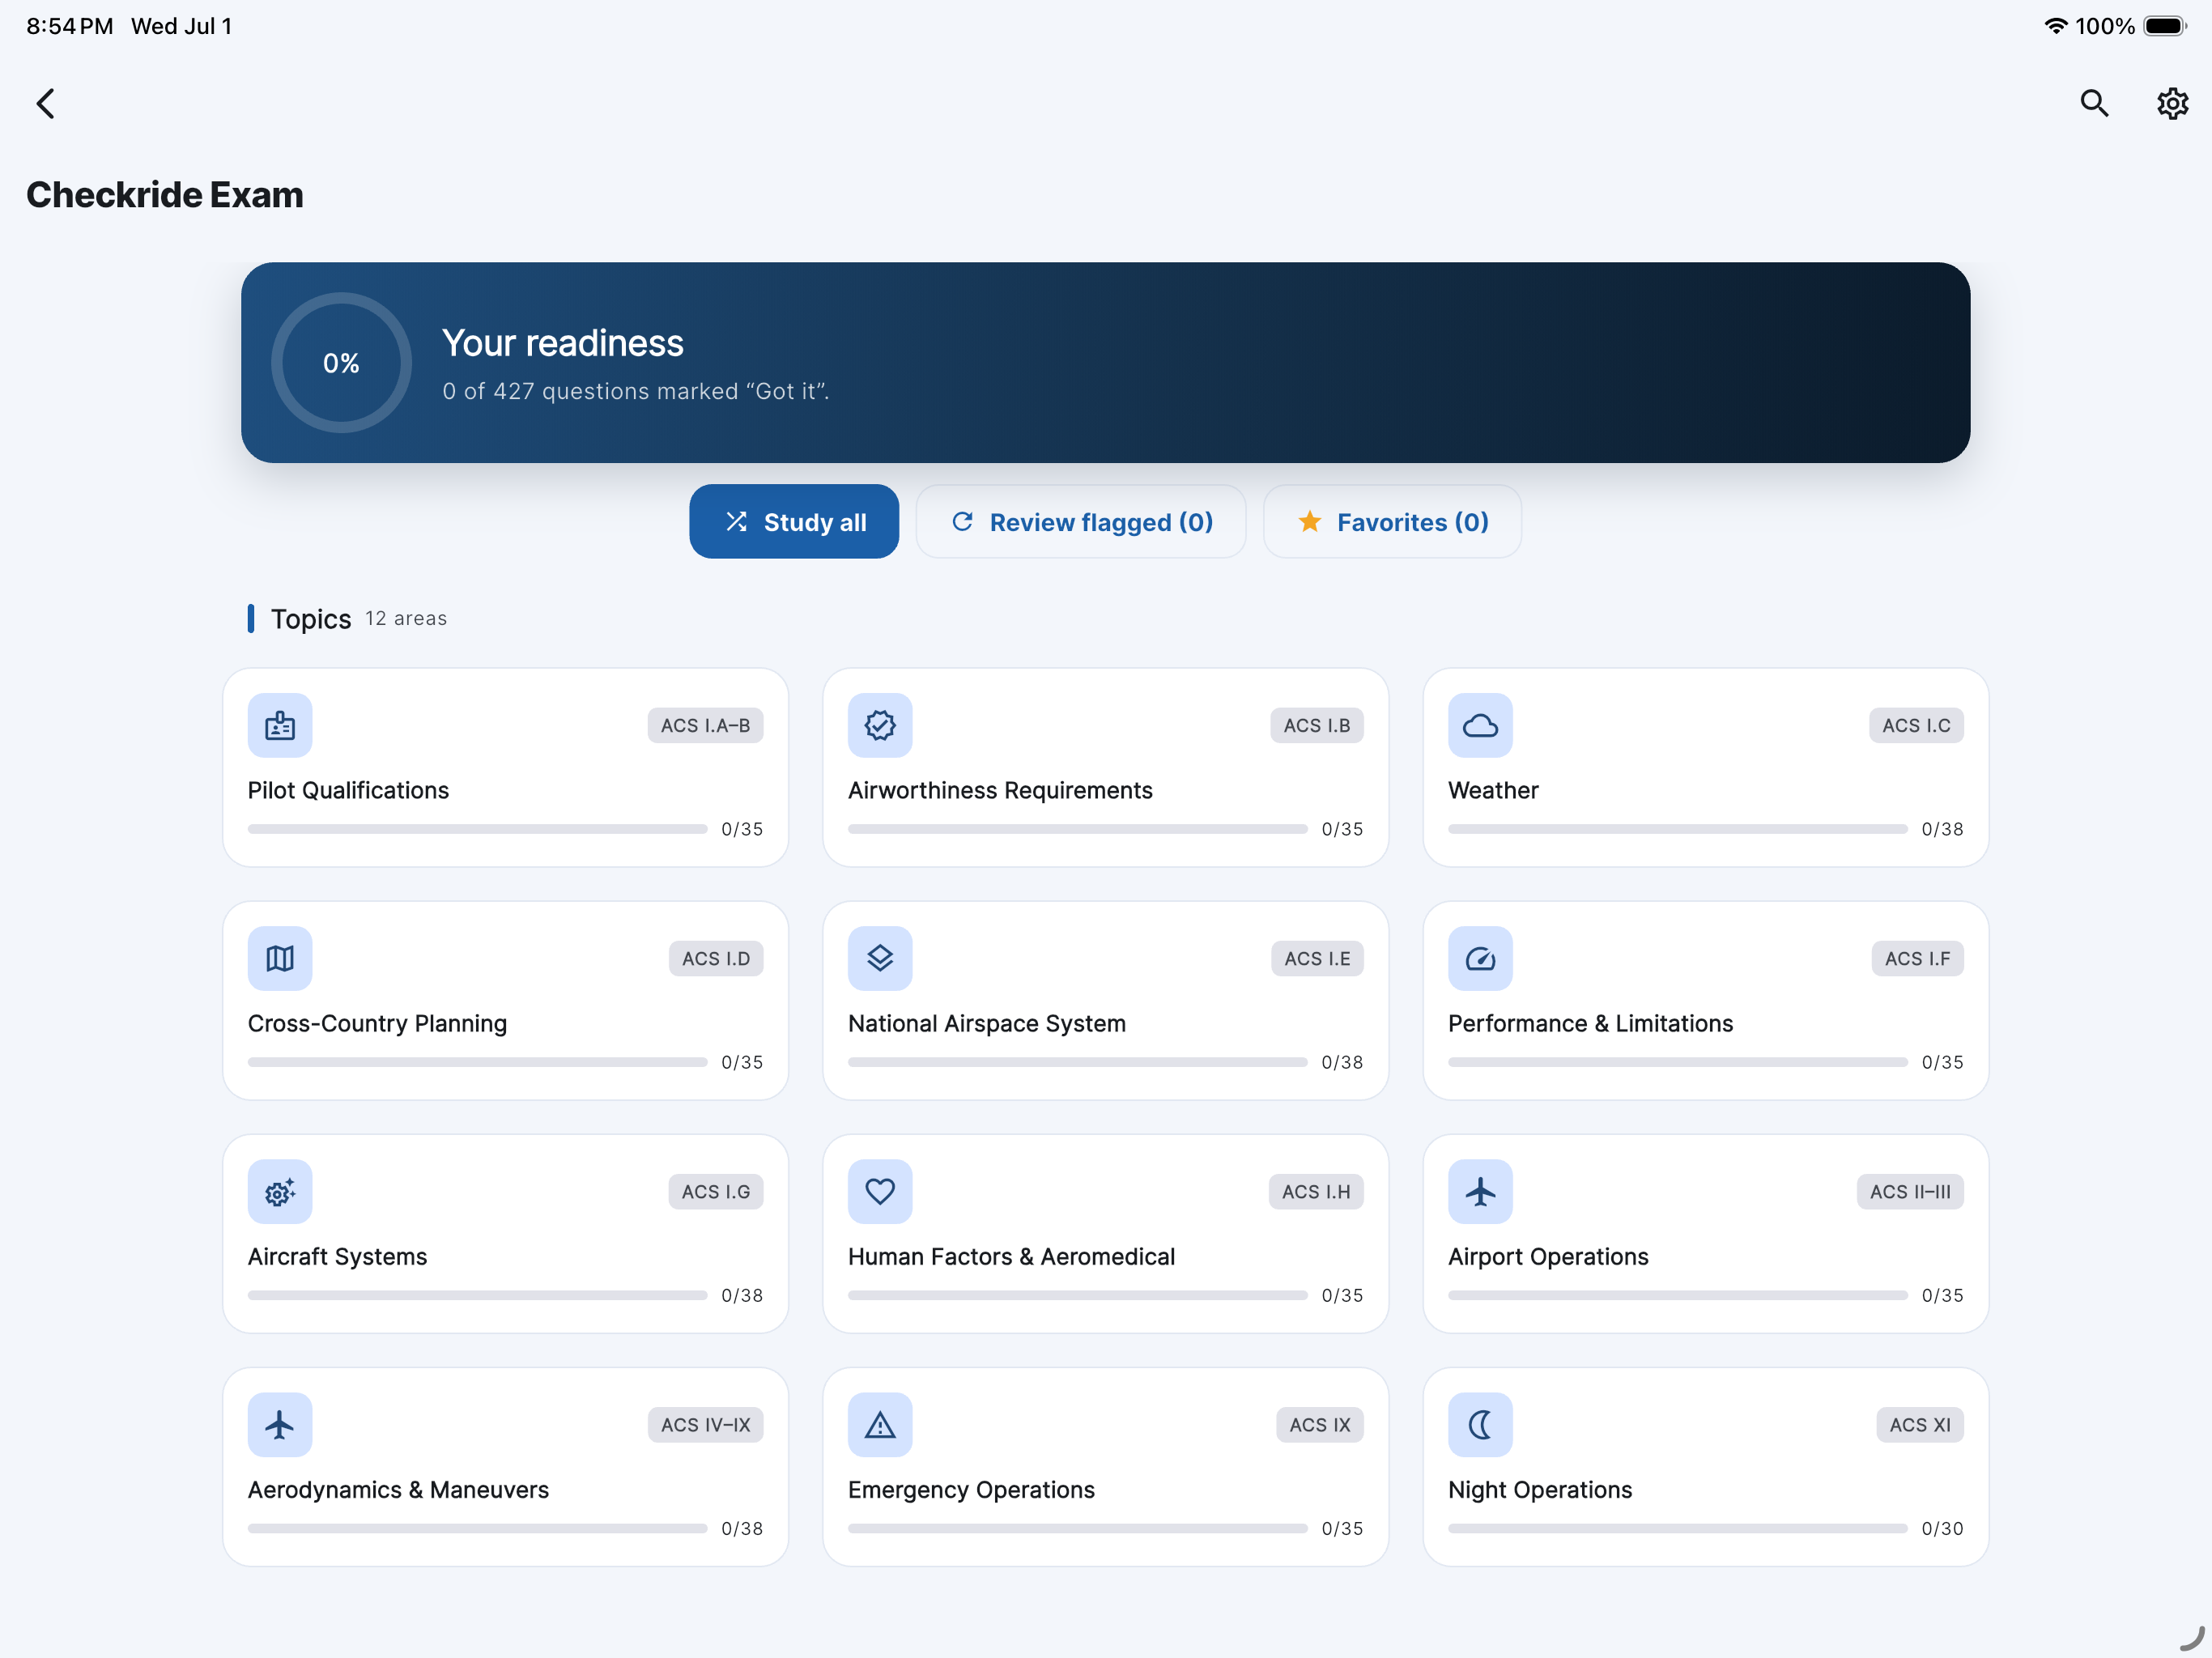The width and height of the screenshot is (2212, 1658).
Task: Click the ACS I.C tag
Action: click(x=1916, y=725)
